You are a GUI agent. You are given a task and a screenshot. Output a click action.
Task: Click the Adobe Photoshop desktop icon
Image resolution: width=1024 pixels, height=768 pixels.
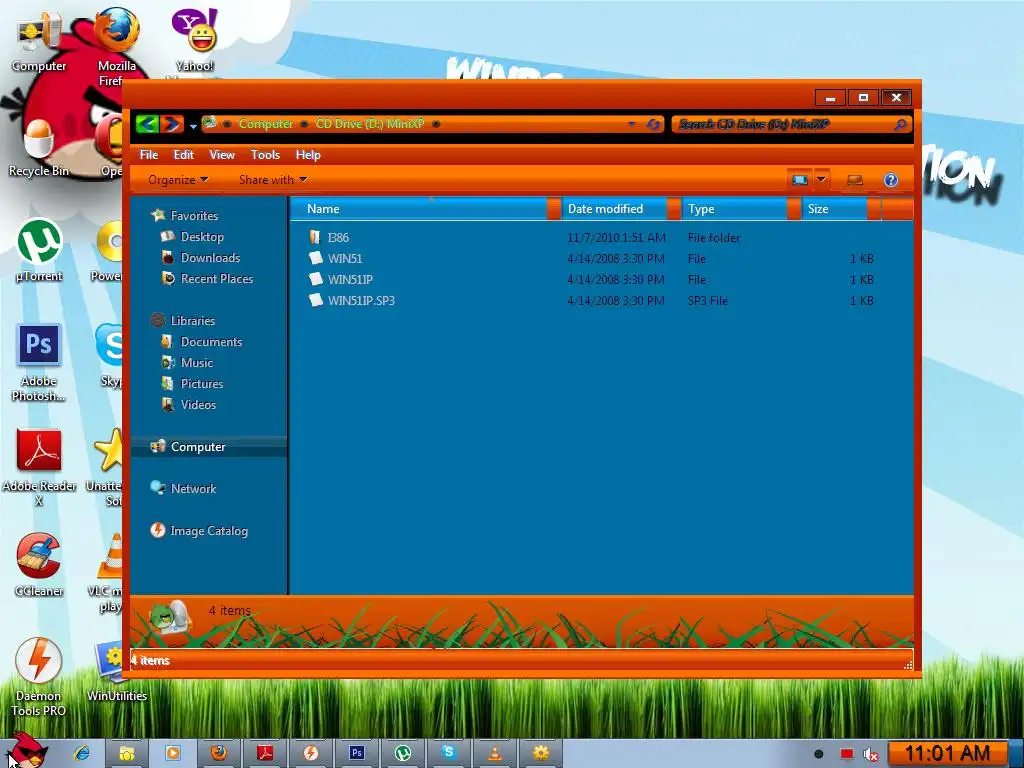(39, 362)
